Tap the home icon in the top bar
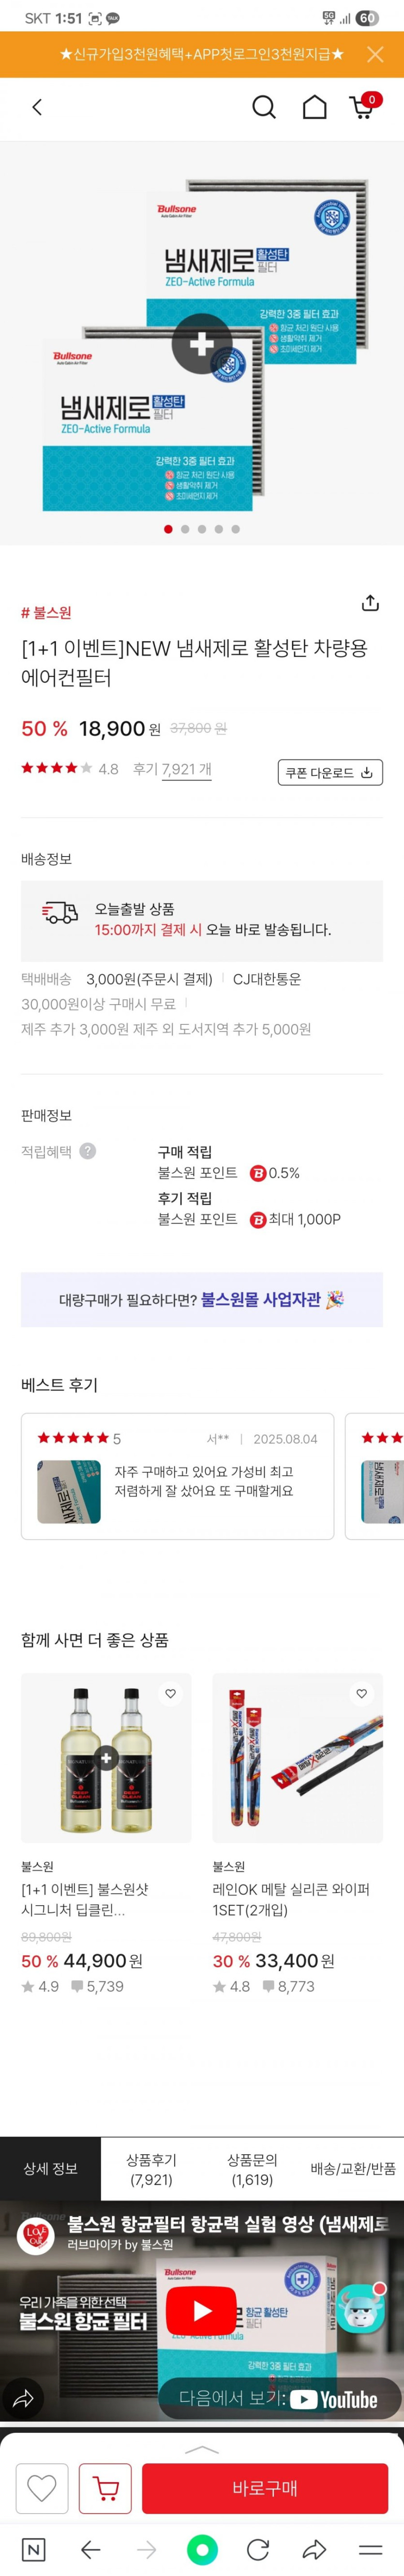Image resolution: width=404 pixels, height=2576 pixels. tap(315, 107)
